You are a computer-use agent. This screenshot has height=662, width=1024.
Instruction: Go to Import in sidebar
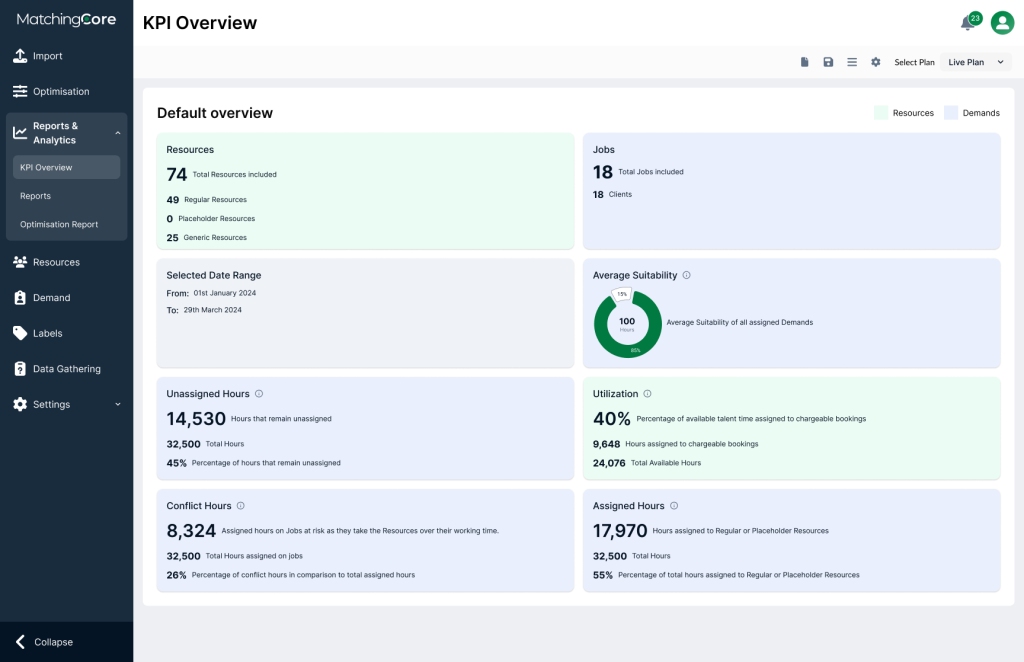click(67, 56)
